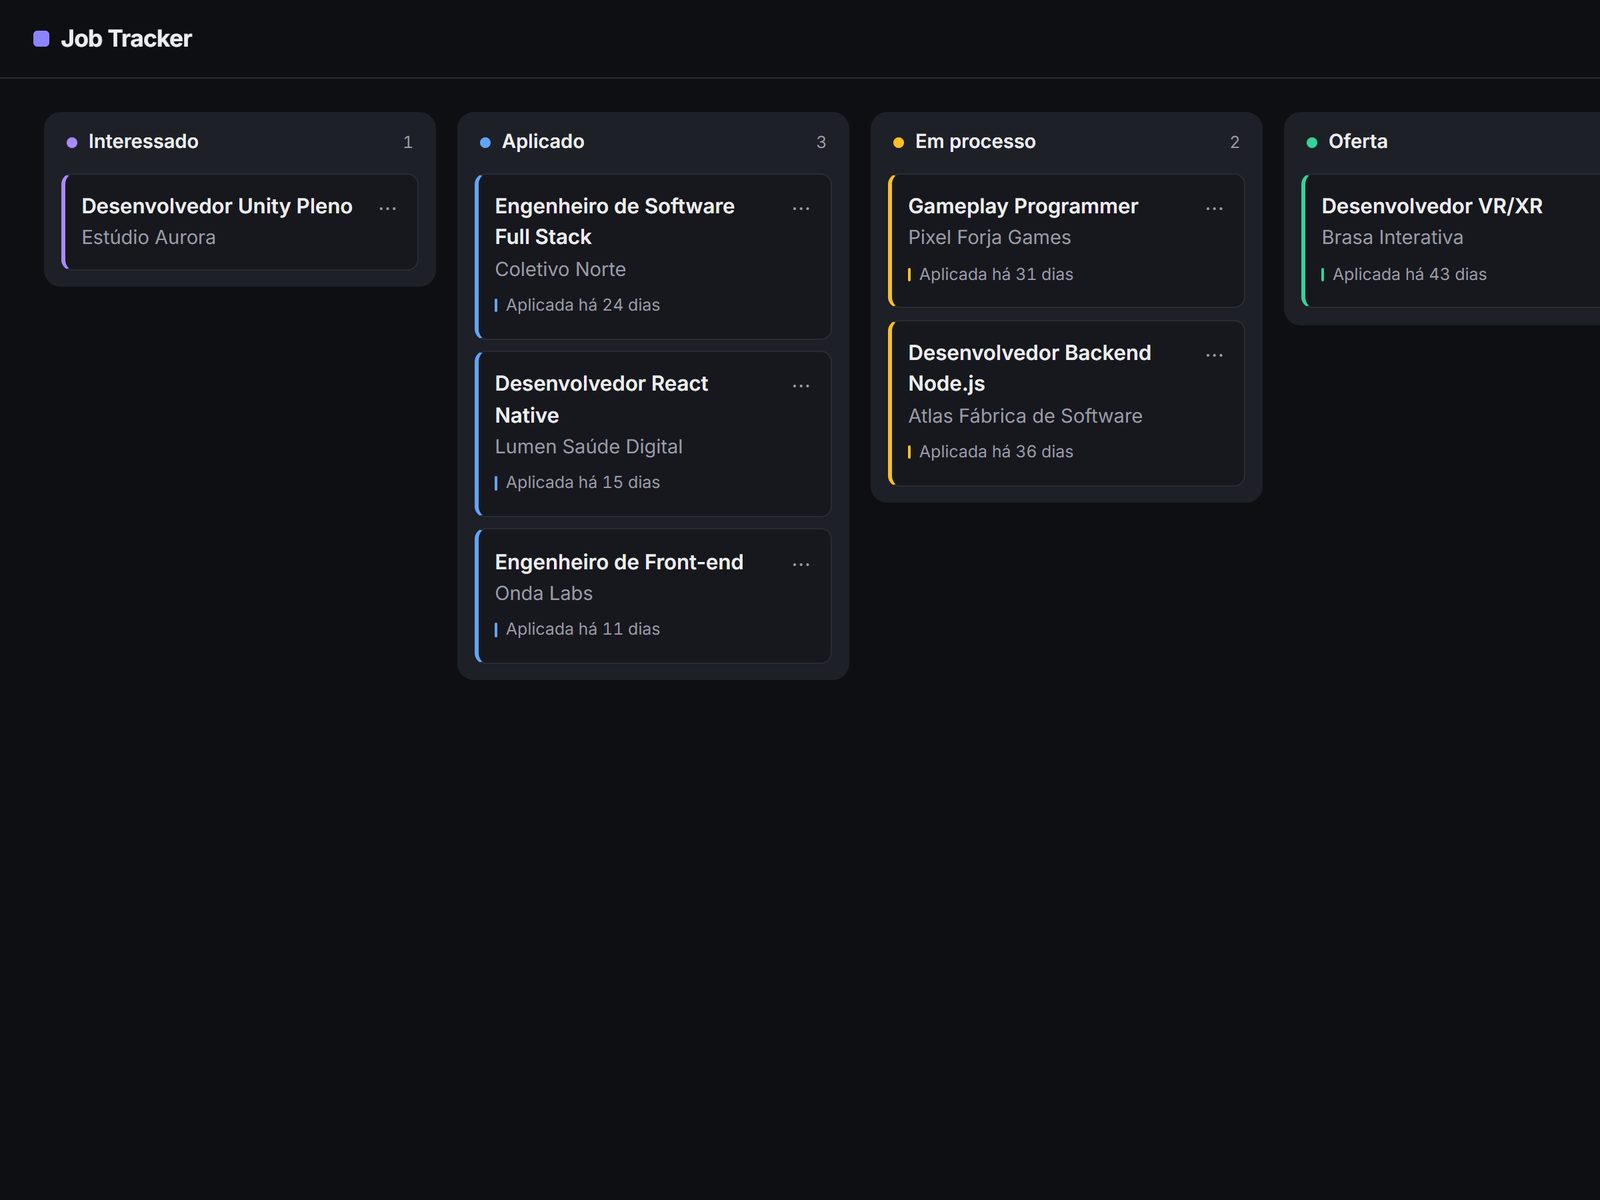The image size is (1600, 1200).
Task: Open options menu for Gameplay Programmer card
Action: [x=1214, y=208]
